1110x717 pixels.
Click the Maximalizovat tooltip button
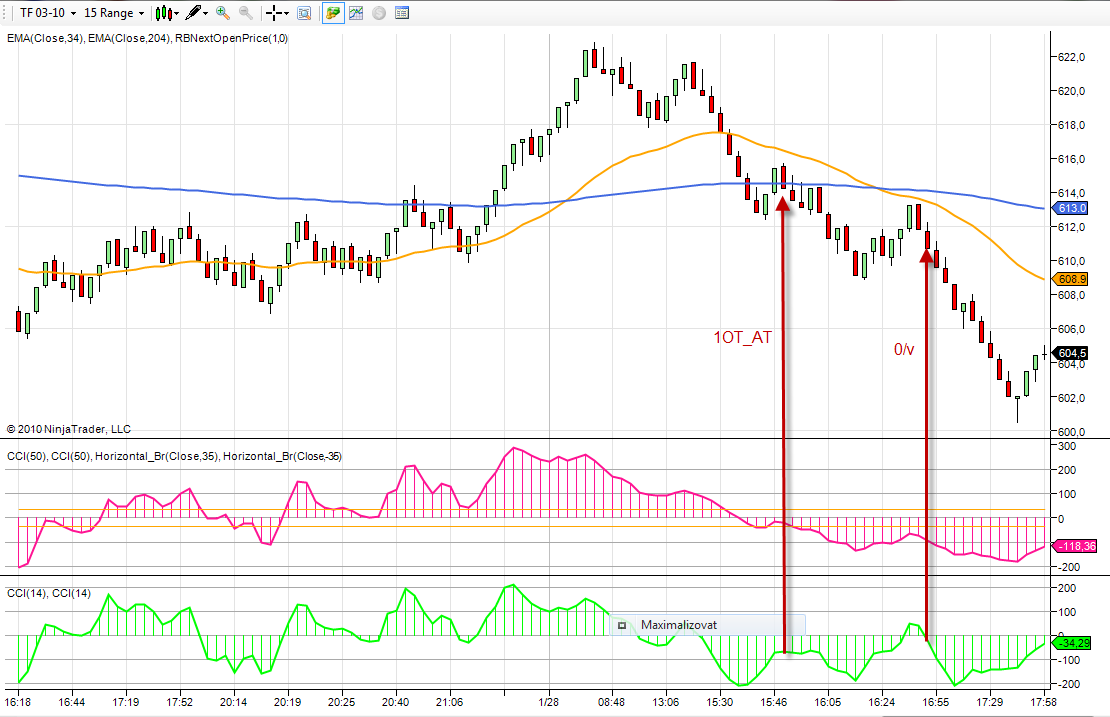click(707, 625)
